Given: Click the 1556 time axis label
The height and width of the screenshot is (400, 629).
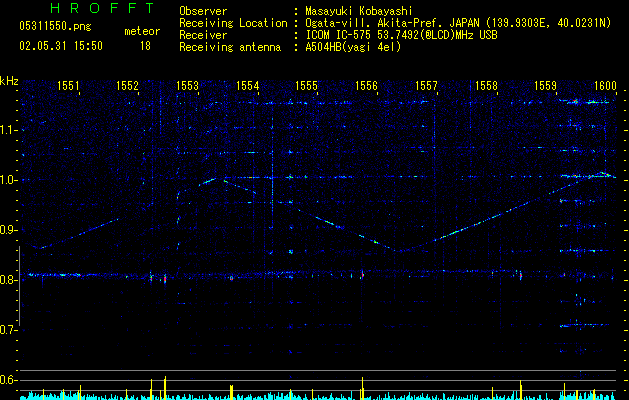Looking at the screenshot, I should [367, 86].
